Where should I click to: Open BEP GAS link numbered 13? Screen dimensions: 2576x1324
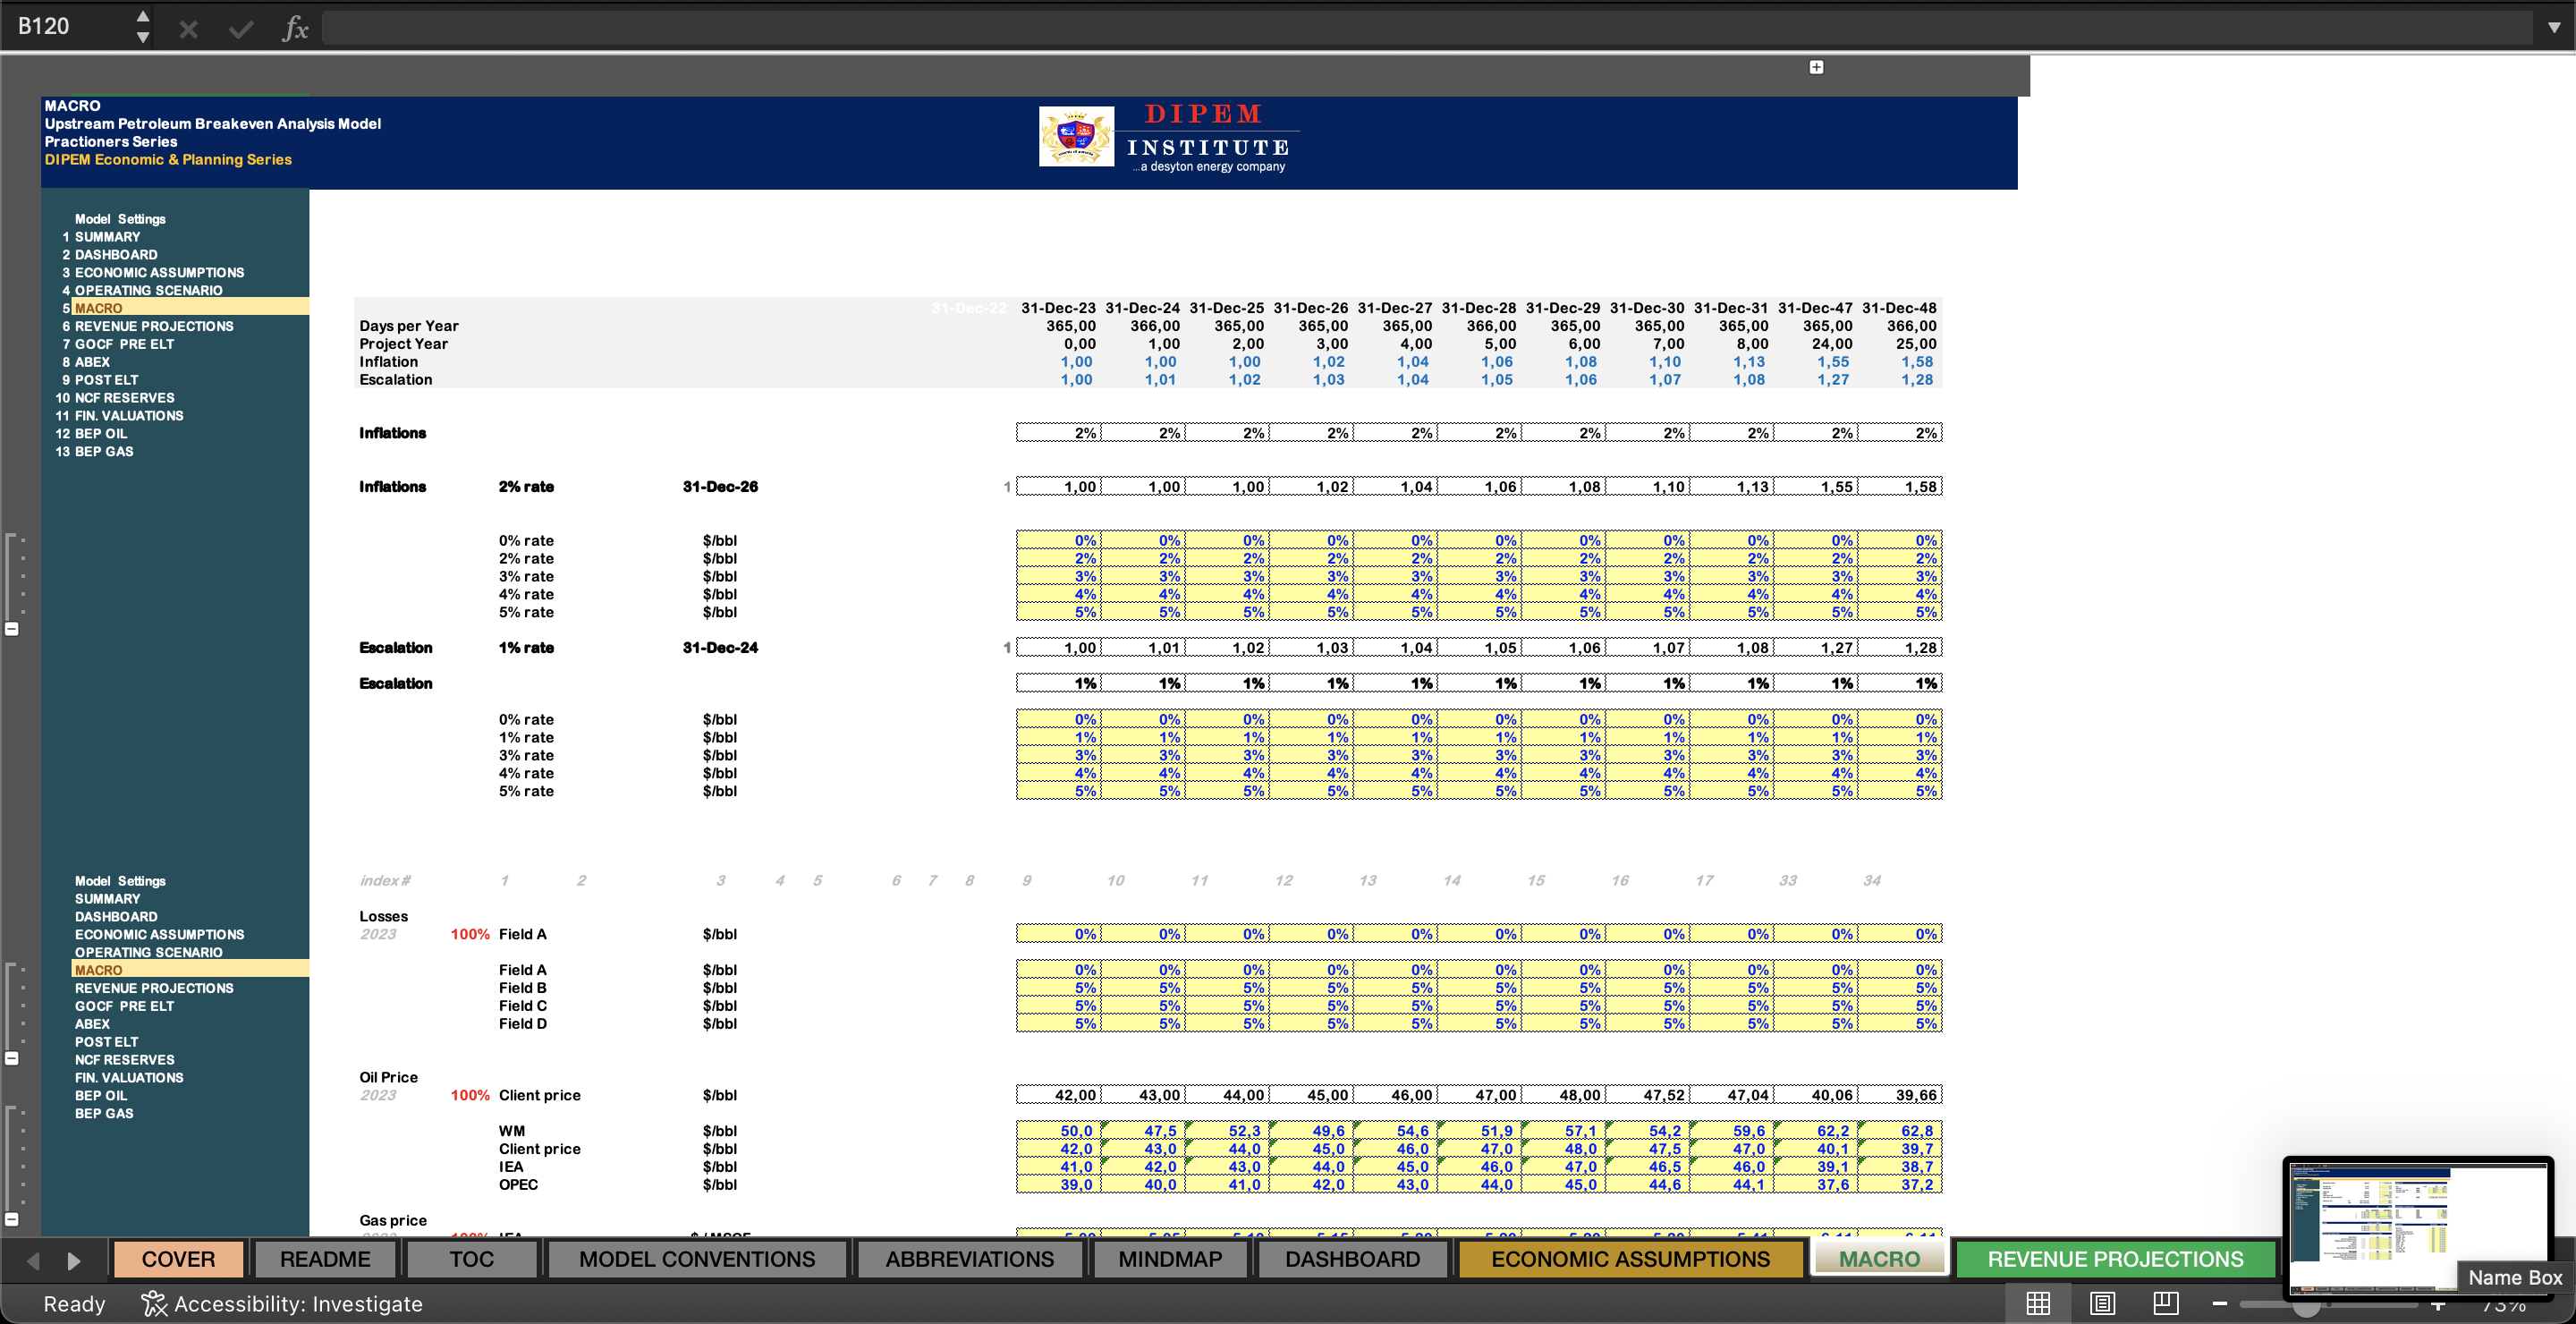104,453
